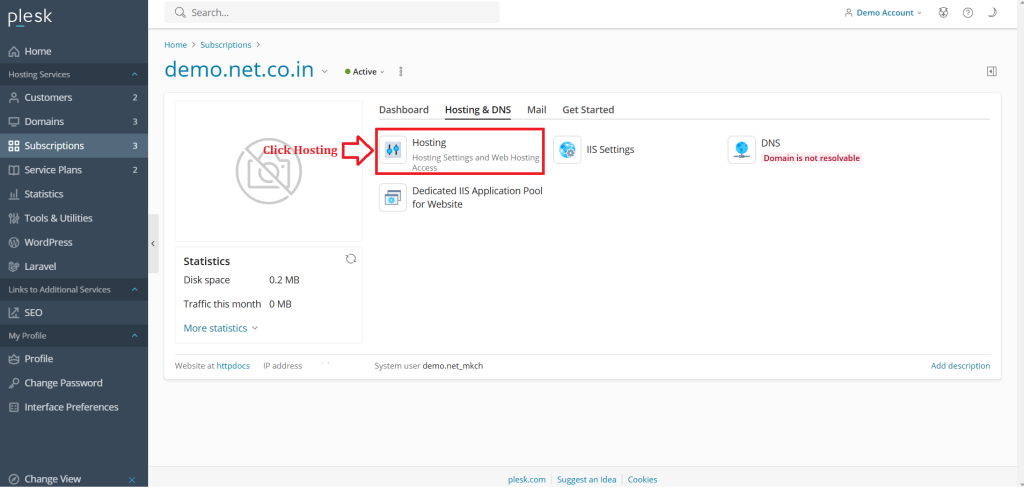Click Change View at sidebar bottom
The height and width of the screenshot is (498, 1024).
[53, 479]
